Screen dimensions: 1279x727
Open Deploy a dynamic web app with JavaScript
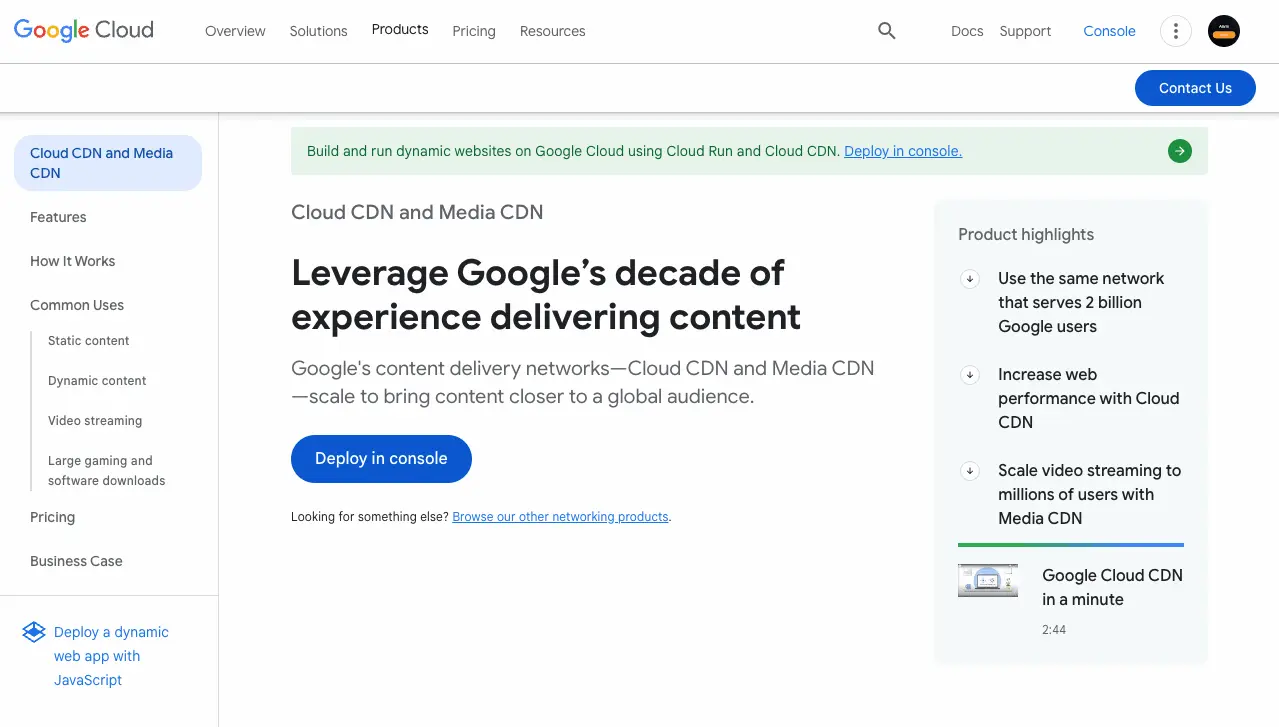[x=111, y=656]
